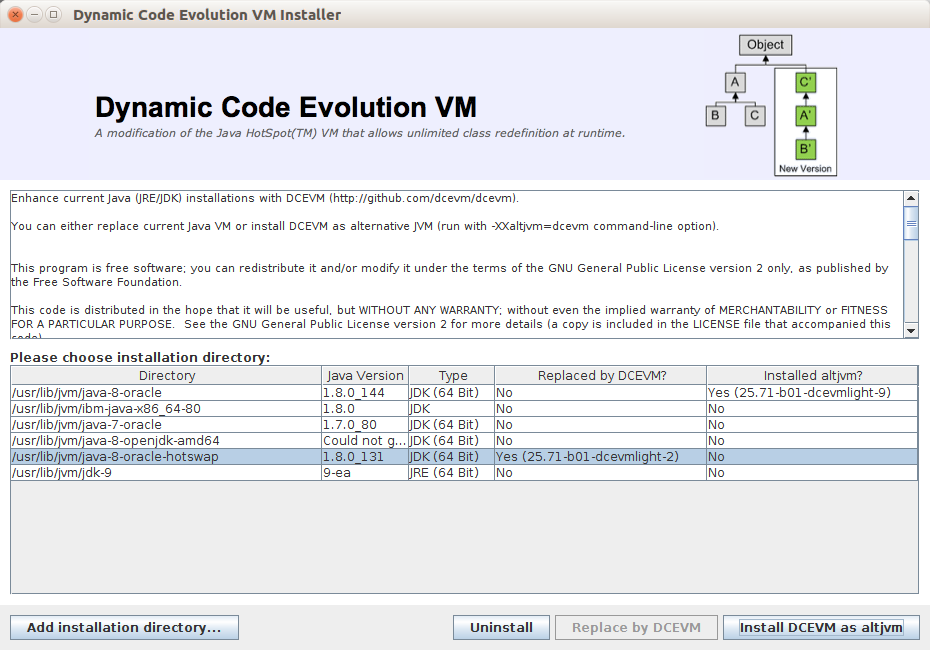Image resolution: width=930 pixels, height=650 pixels.
Task: Click the Directory column header
Action: [x=166, y=376]
